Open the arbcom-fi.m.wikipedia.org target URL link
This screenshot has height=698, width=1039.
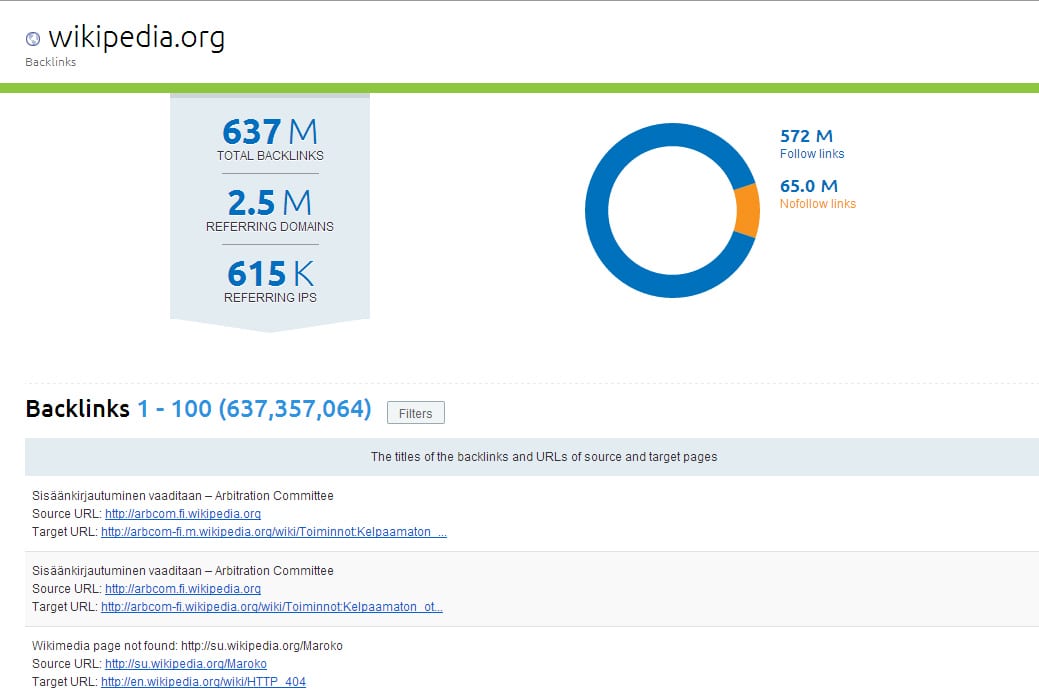(274, 532)
